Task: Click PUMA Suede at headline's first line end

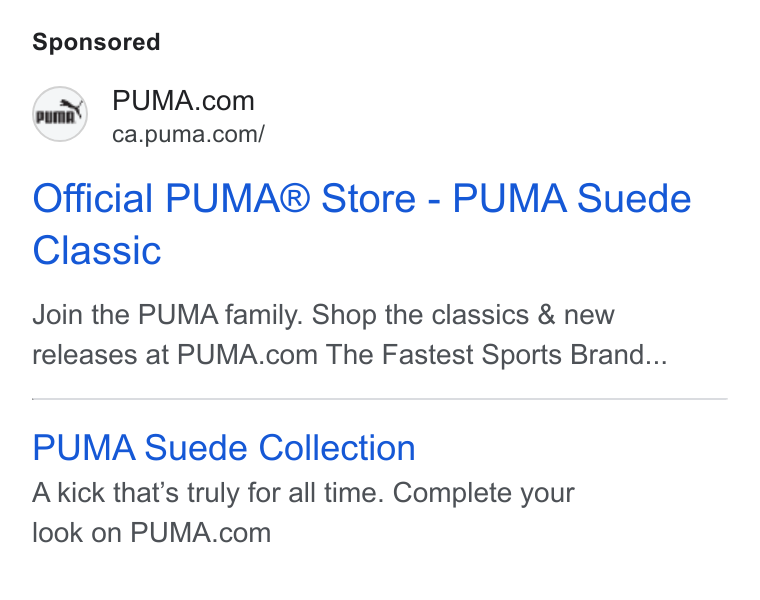Action: [x=572, y=198]
